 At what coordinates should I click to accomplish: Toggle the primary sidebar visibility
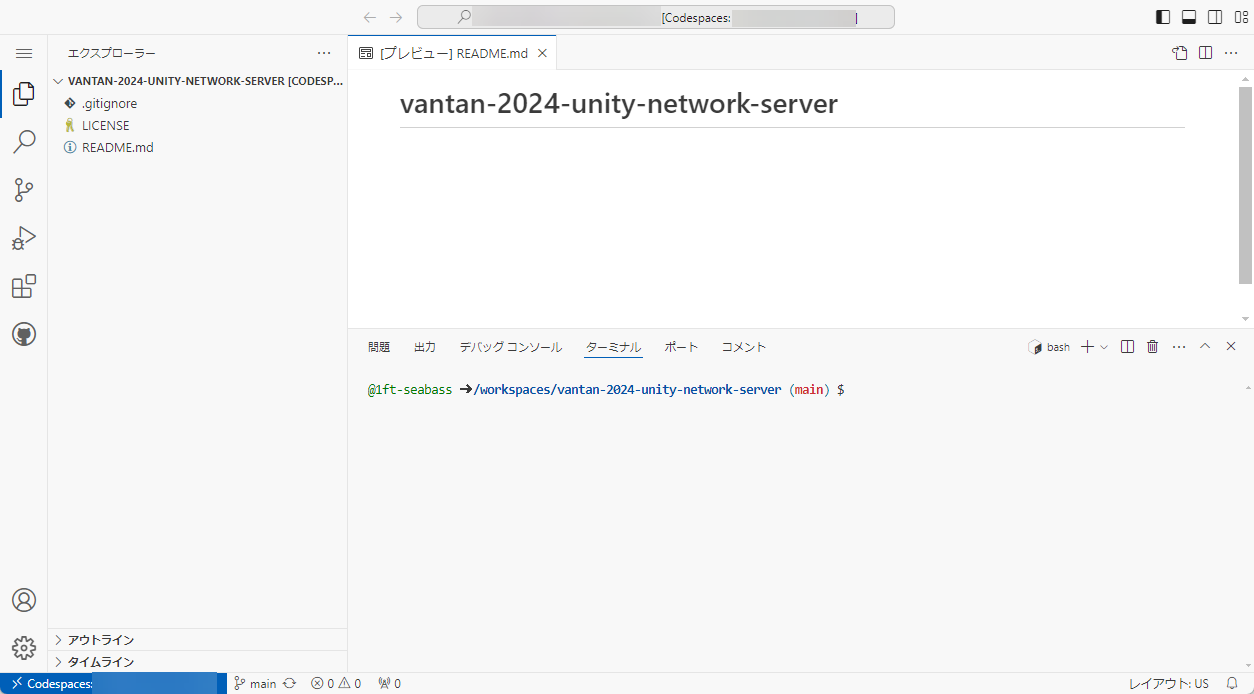[1163, 17]
